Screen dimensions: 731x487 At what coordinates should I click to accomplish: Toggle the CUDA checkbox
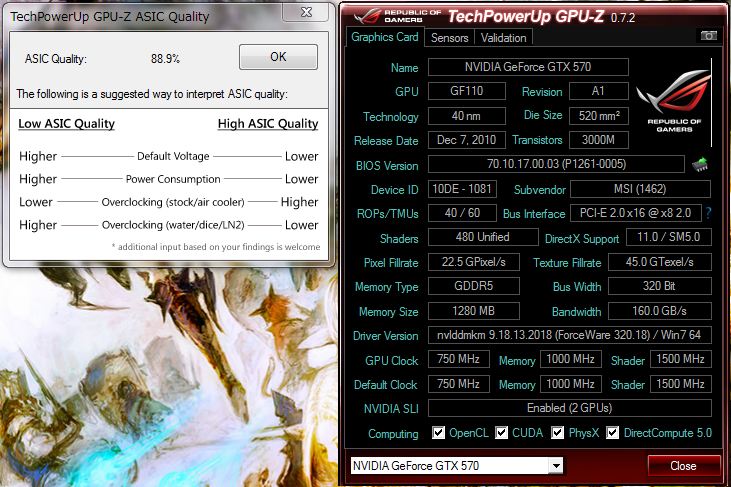pyautogui.click(x=501, y=433)
